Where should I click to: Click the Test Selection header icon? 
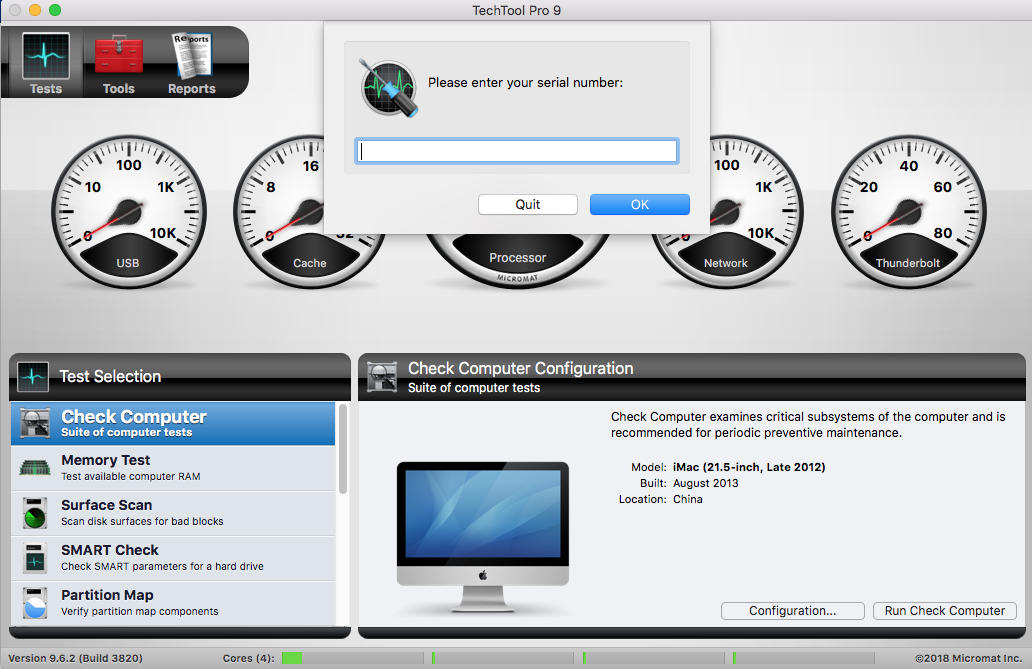click(x=33, y=377)
